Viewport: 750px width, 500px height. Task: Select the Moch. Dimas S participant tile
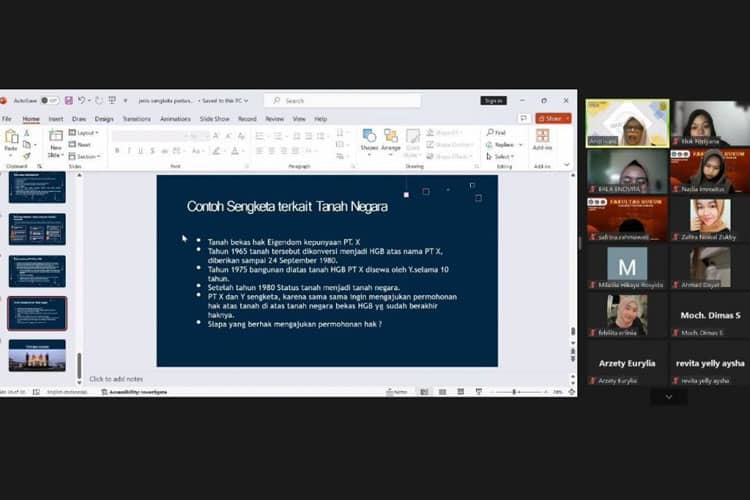coord(710,315)
